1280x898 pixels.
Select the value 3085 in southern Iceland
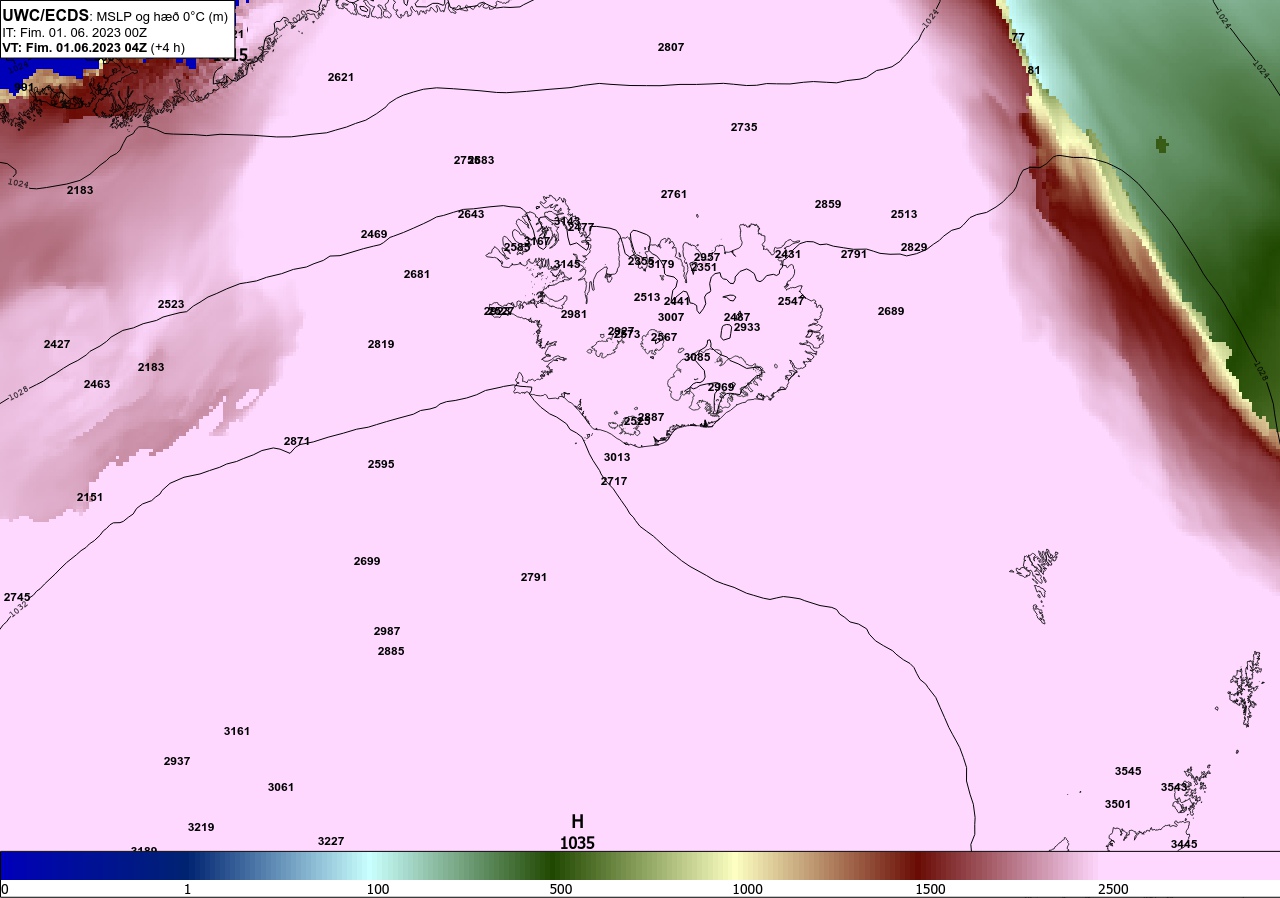coord(697,357)
